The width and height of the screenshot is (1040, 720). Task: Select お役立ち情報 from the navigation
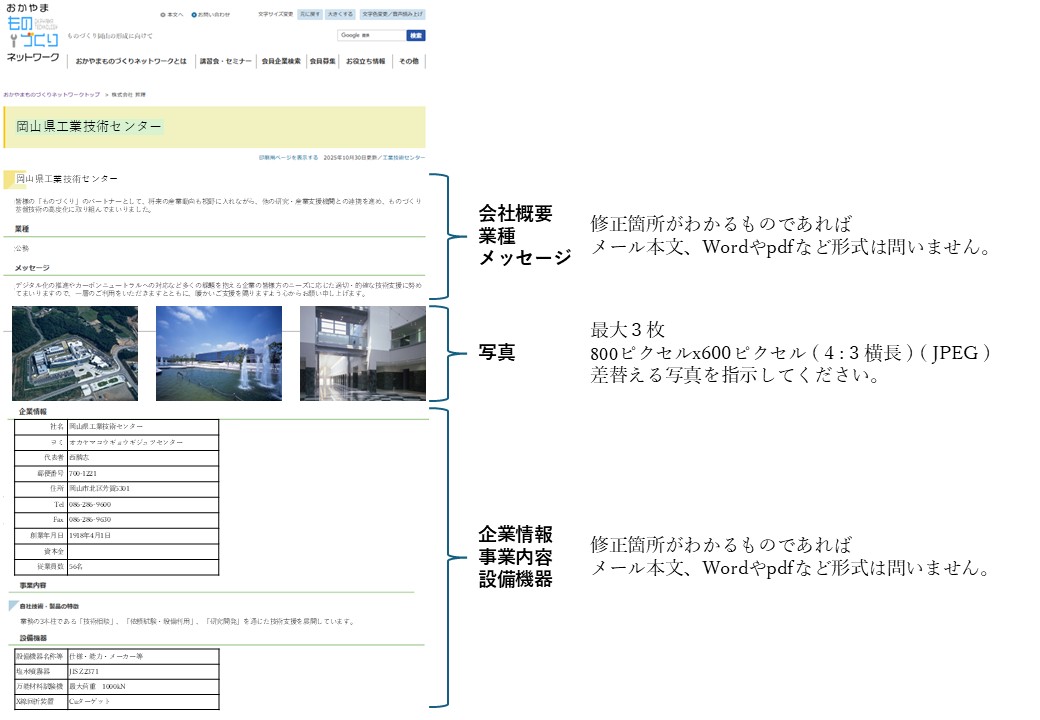pos(364,59)
